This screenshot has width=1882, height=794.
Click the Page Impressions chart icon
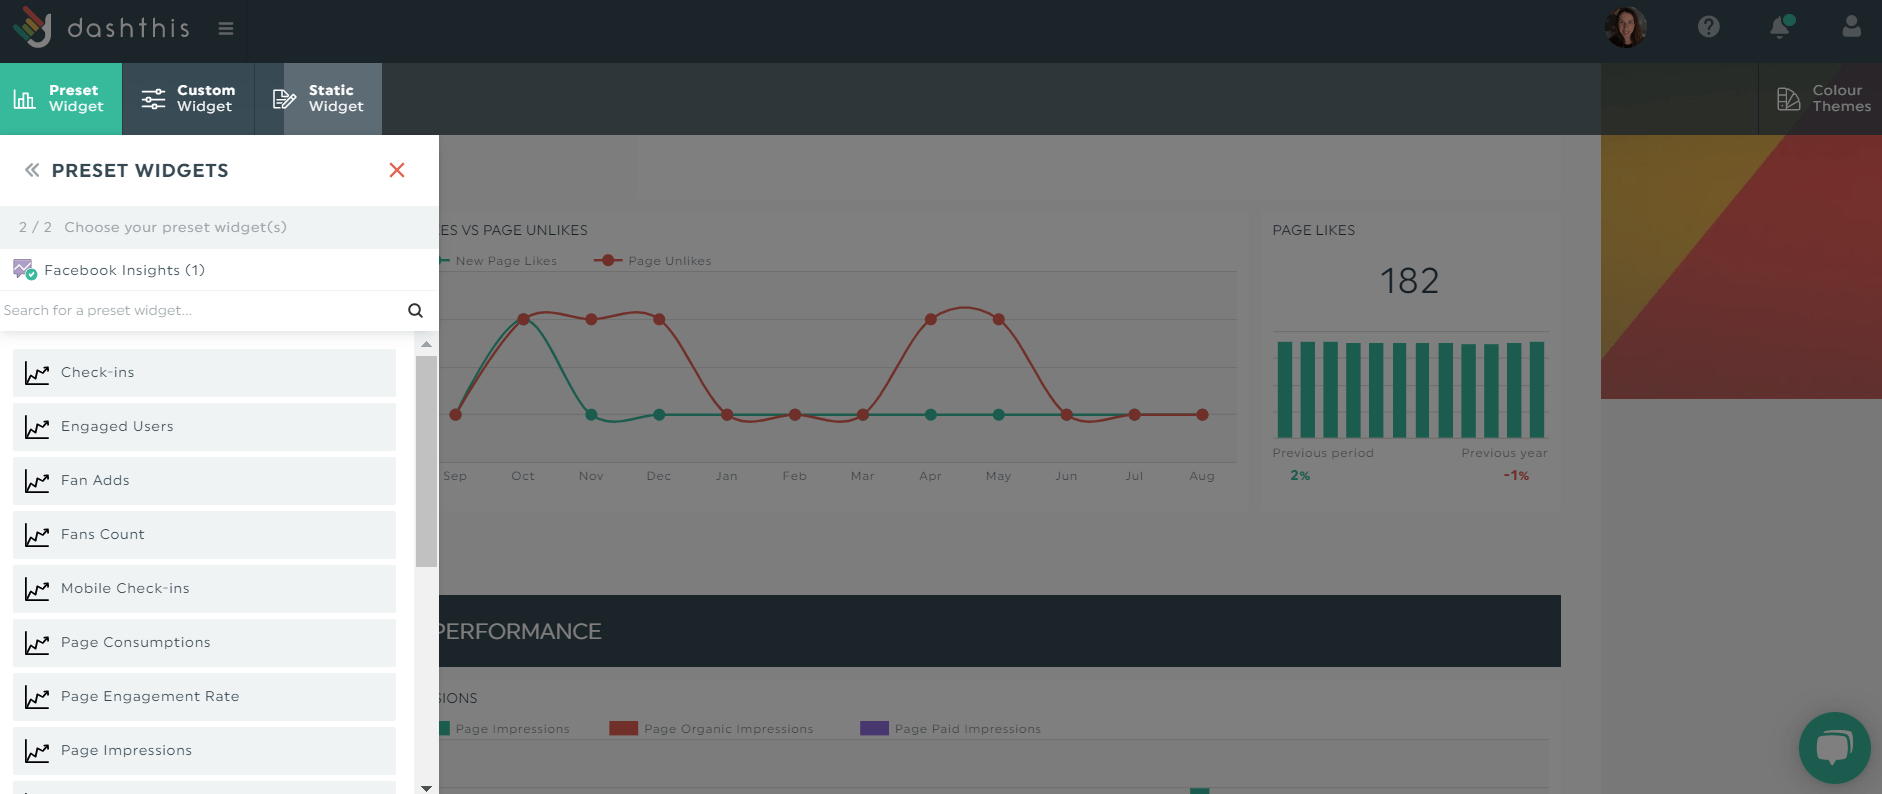(x=37, y=751)
